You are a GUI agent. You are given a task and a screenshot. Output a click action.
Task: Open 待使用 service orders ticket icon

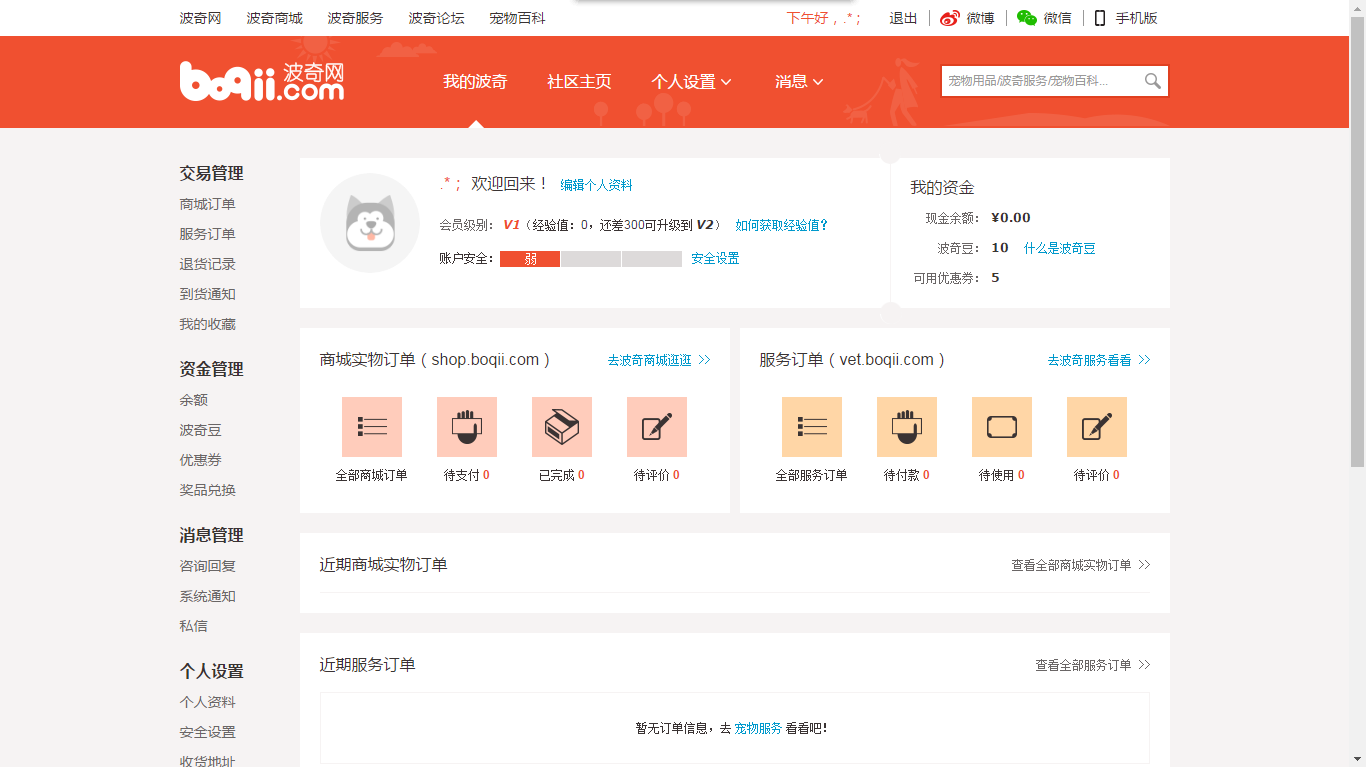click(1002, 427)
